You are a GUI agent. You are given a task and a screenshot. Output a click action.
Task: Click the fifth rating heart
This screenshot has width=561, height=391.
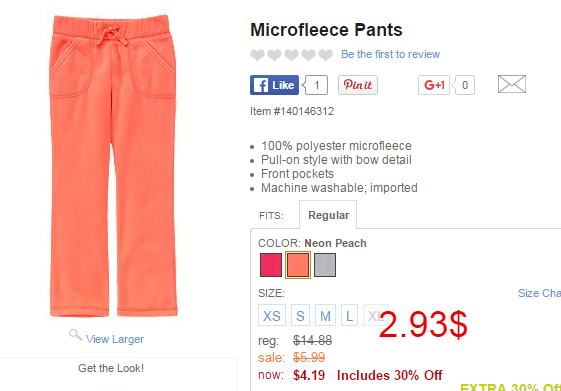[326, 55]
